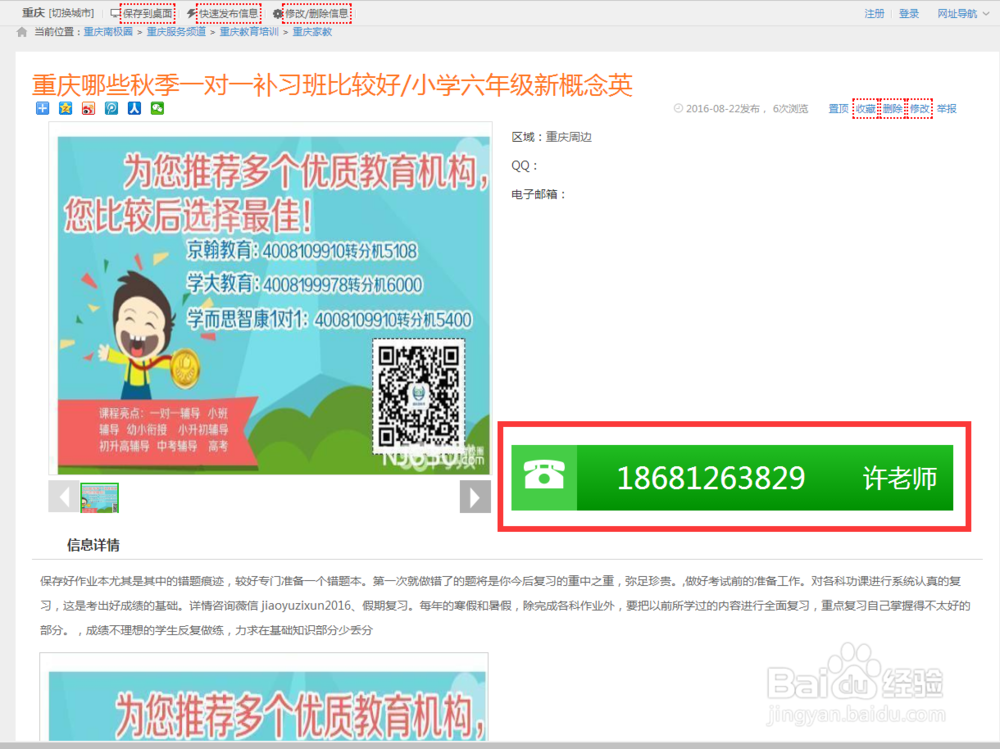
Task: Report the post via 举报
Action: click(946, 108)
